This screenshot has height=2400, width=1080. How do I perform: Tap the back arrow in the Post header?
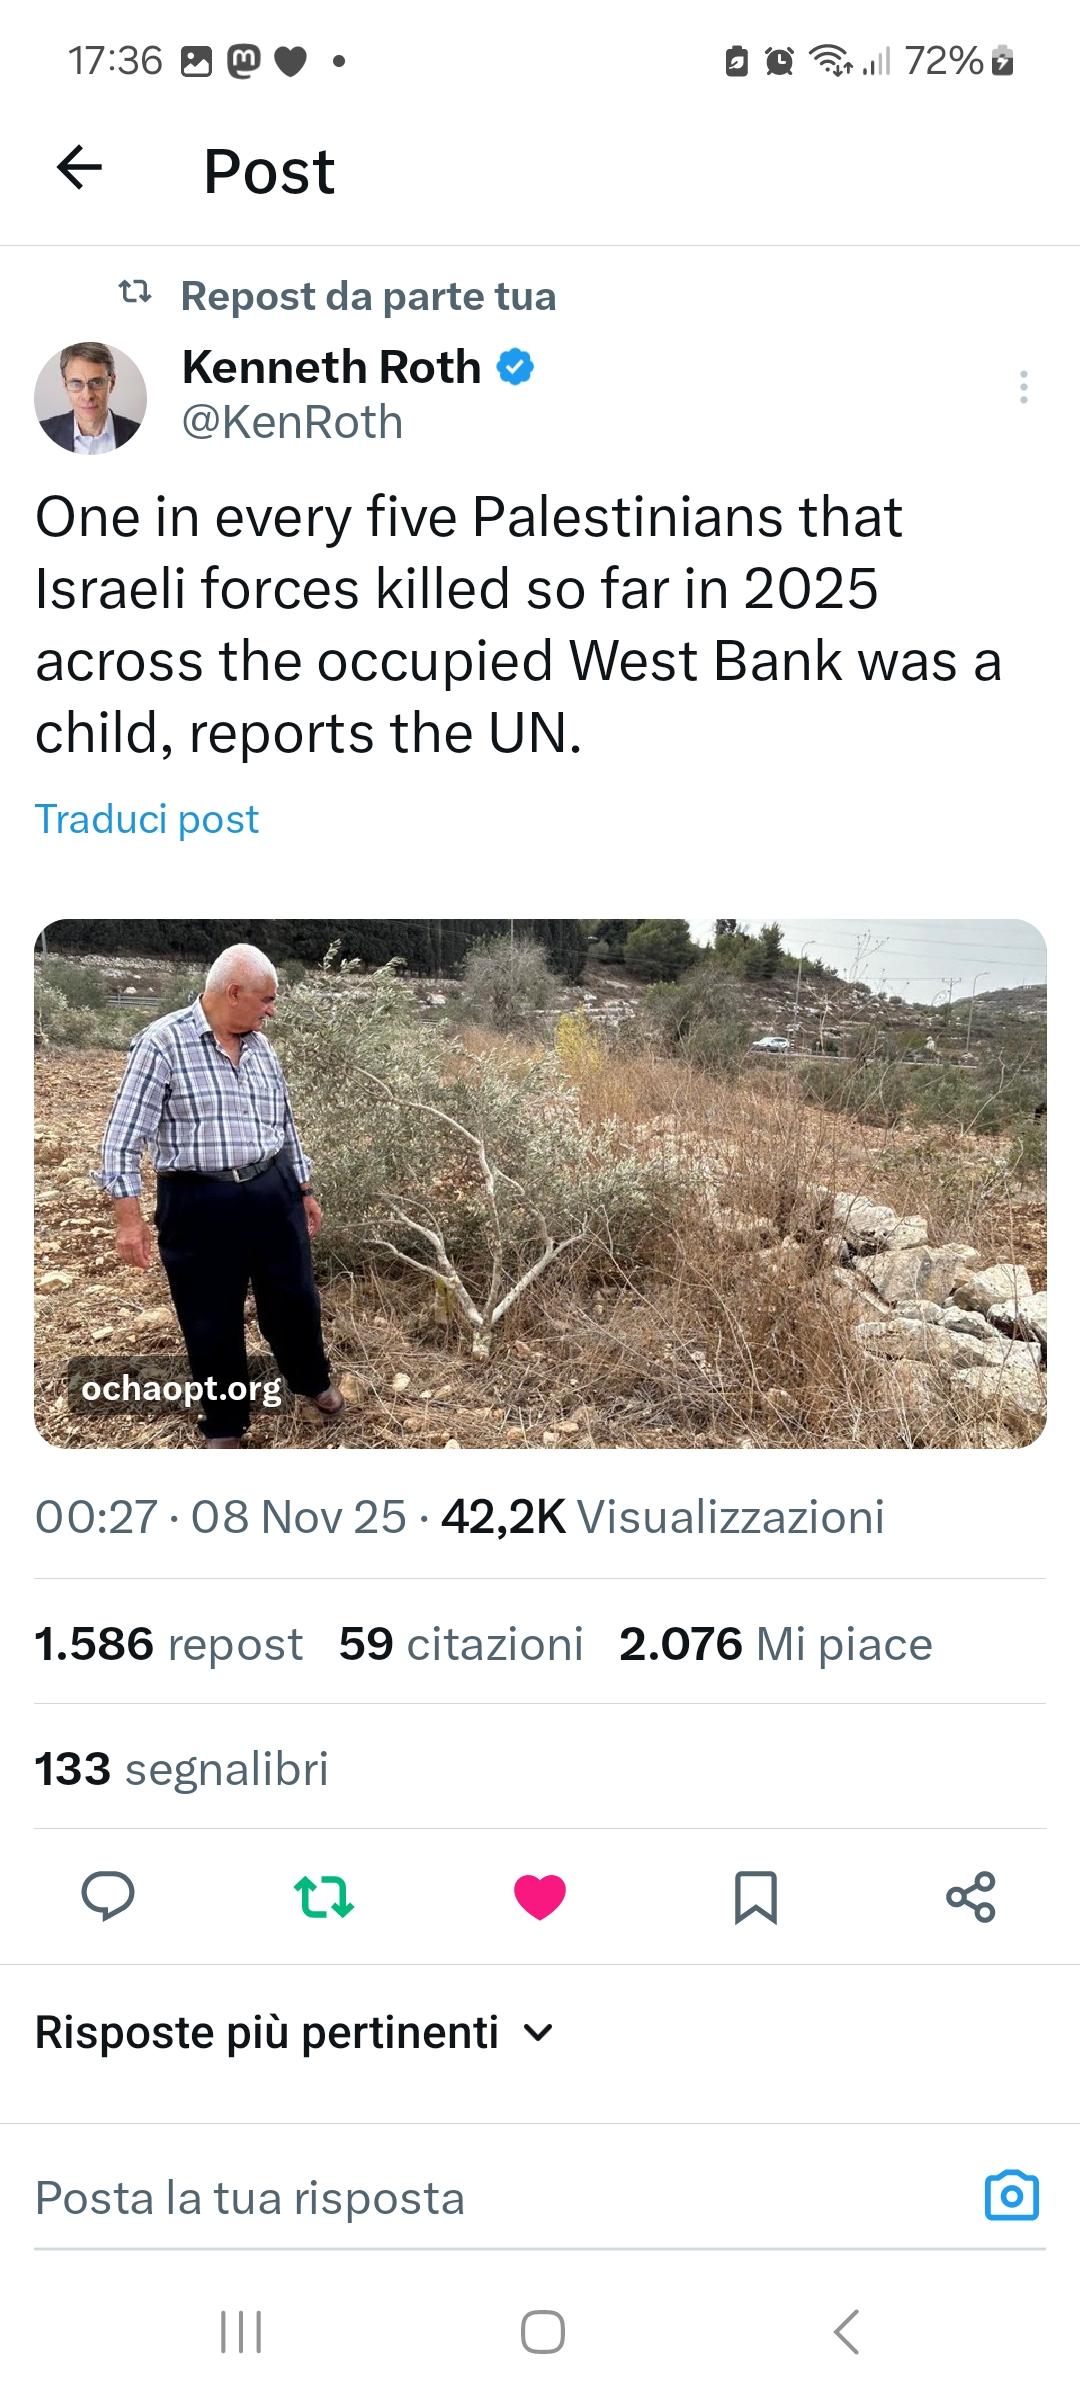tap(80, 168)
